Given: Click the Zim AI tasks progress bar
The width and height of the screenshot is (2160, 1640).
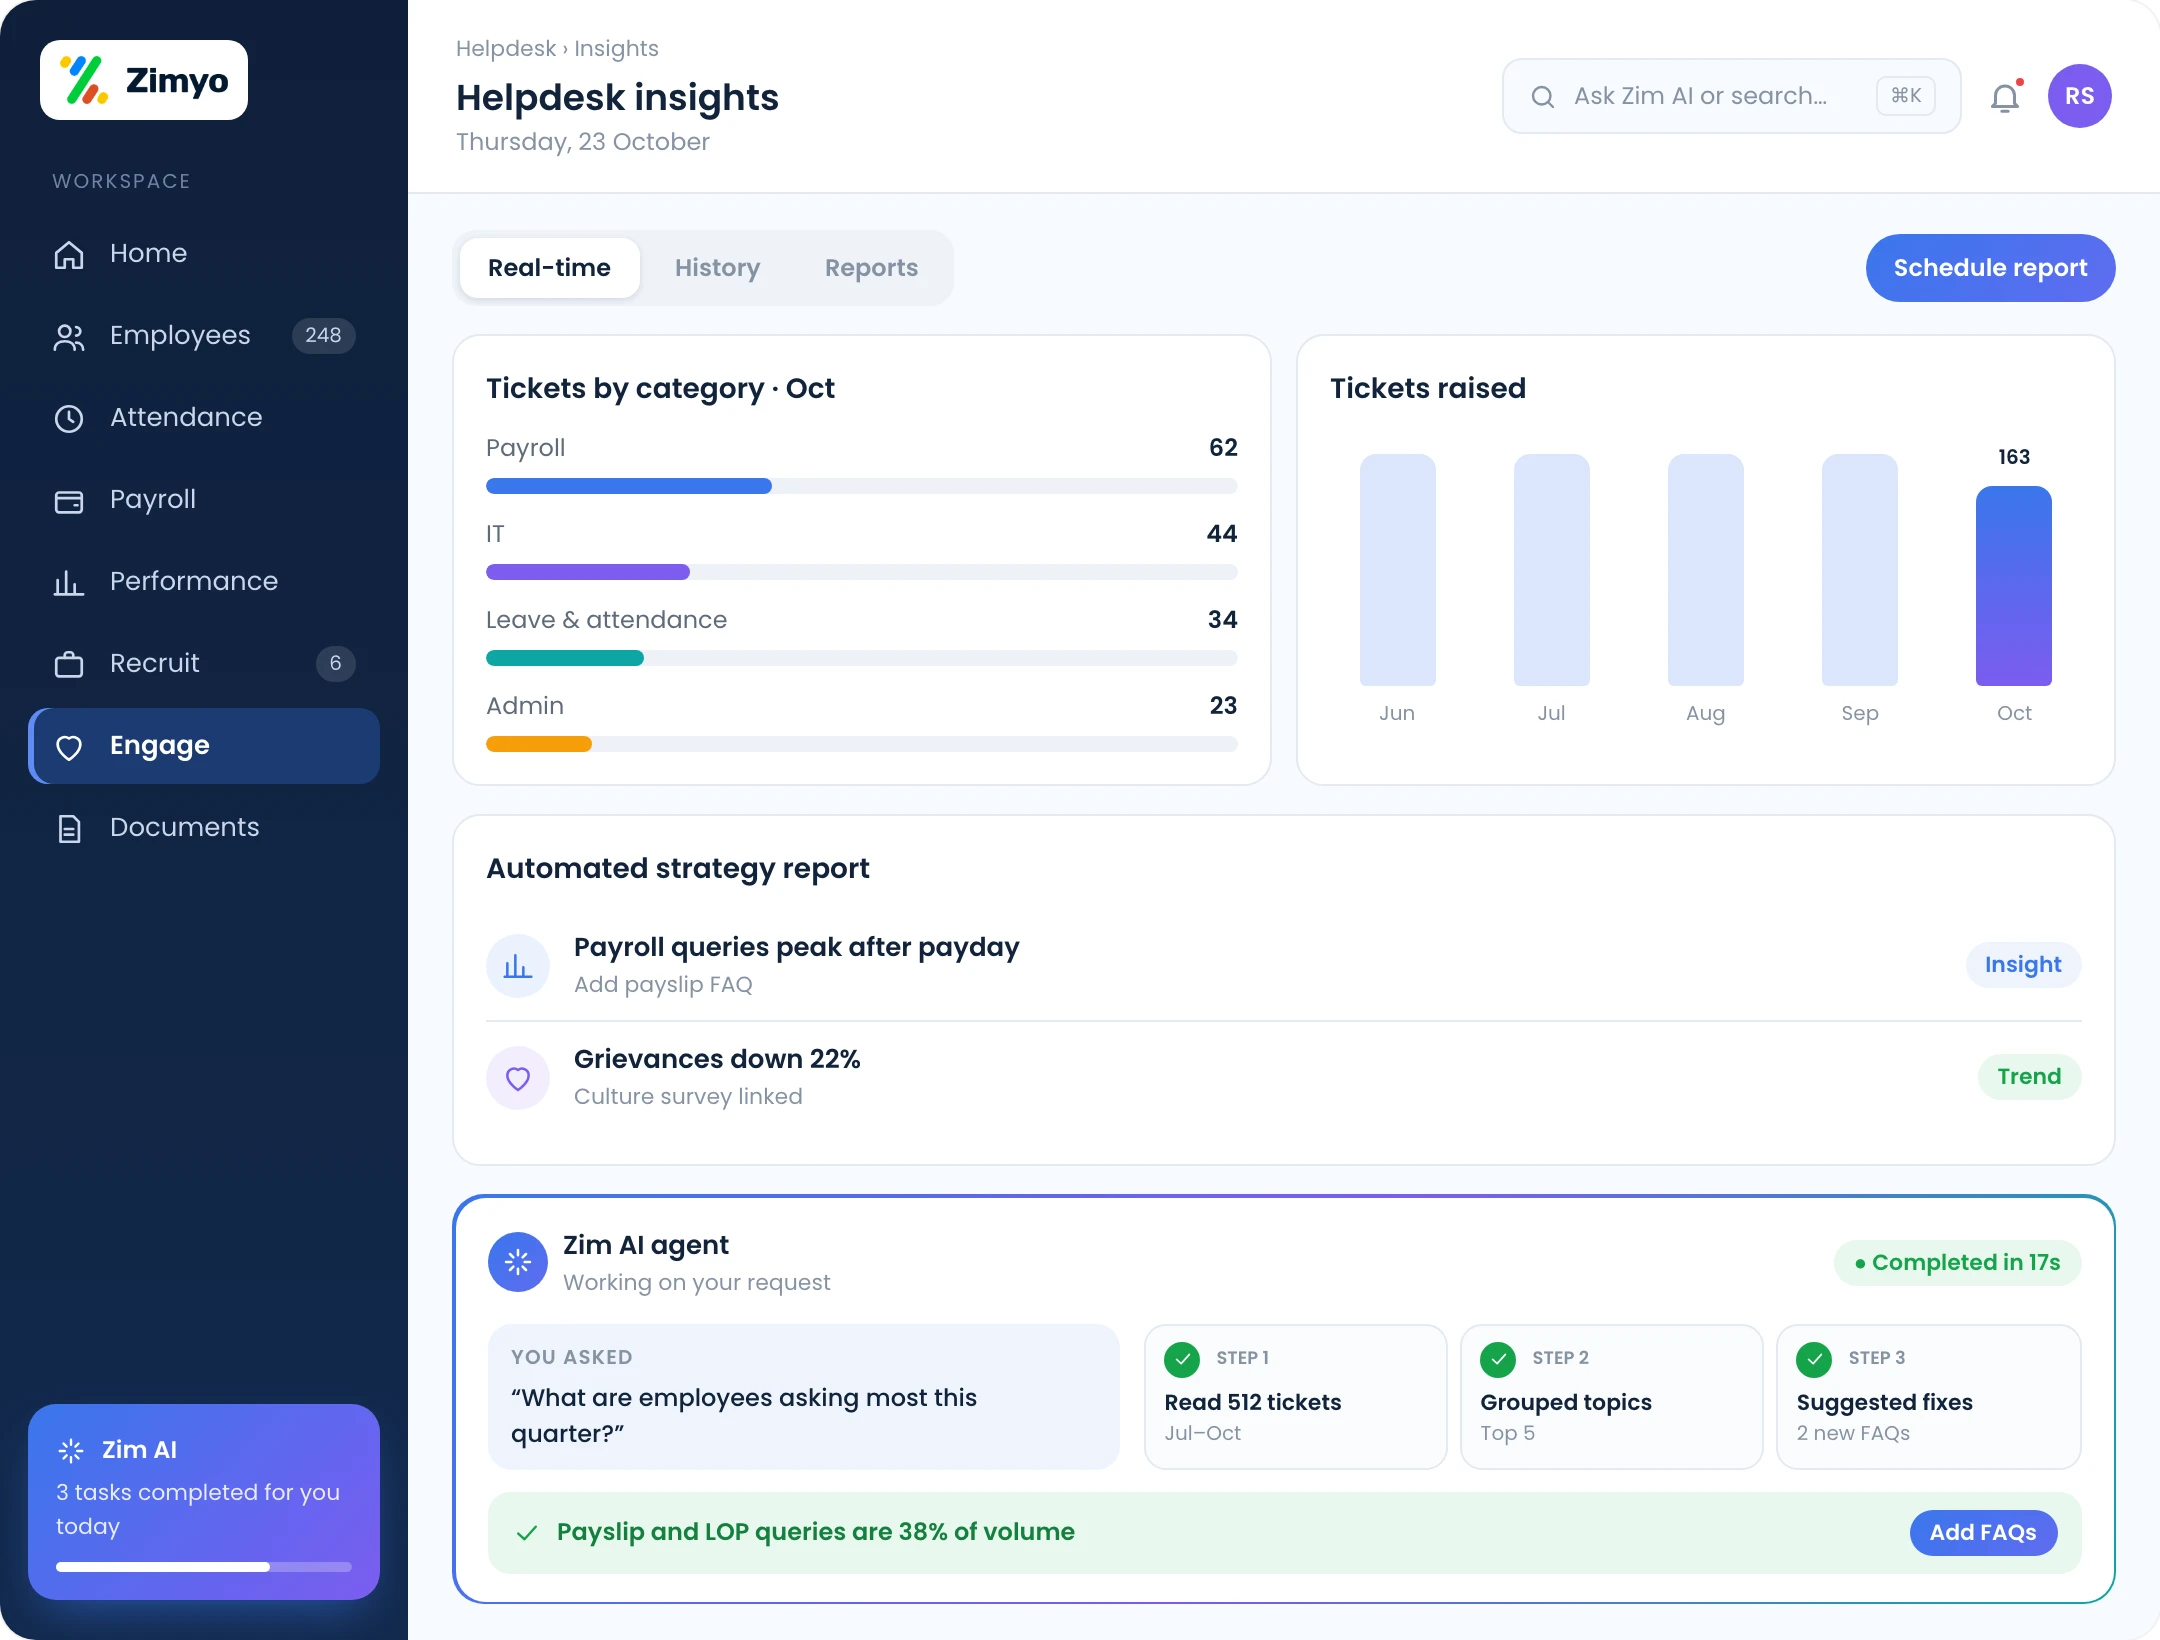Looking at the screenshot, I should 204,1567.
